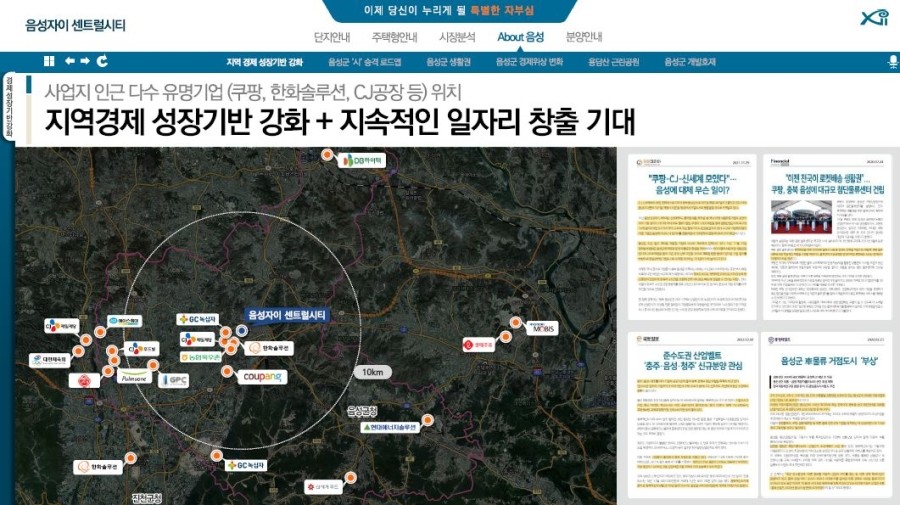Click the orange marker next to DB하이텍
This screenshot has height=505, width=900.
327,154
